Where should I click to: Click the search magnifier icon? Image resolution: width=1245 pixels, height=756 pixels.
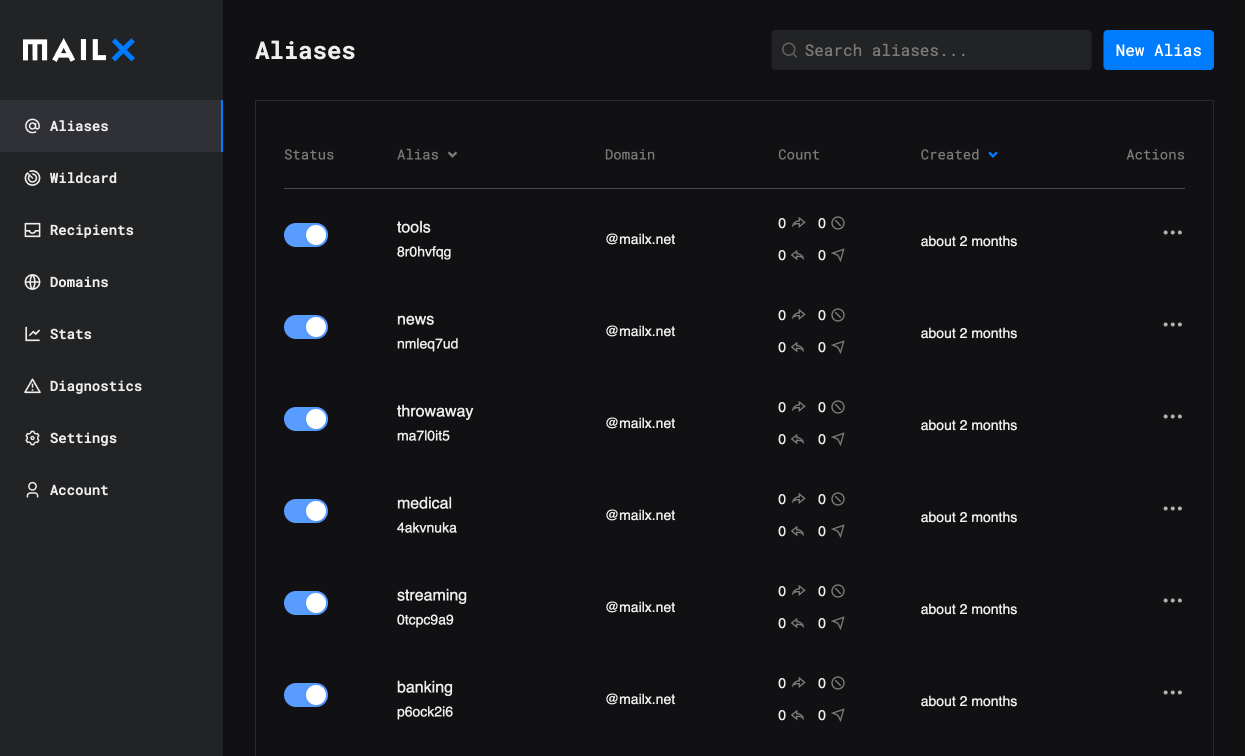789,50
